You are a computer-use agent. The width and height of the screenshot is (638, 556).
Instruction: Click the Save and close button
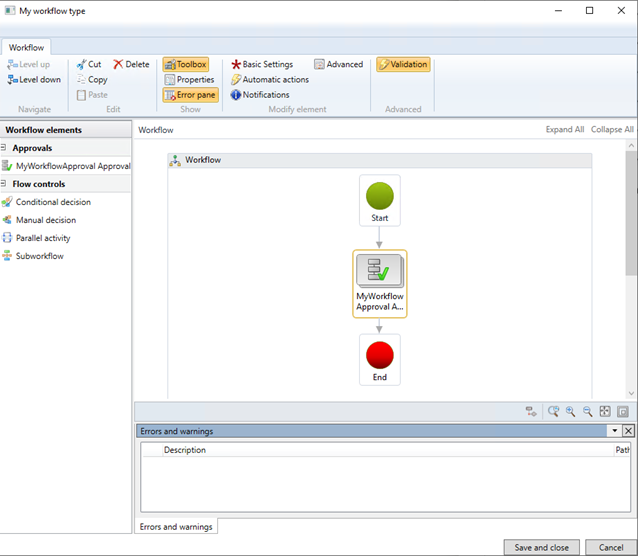pos(542,548)
